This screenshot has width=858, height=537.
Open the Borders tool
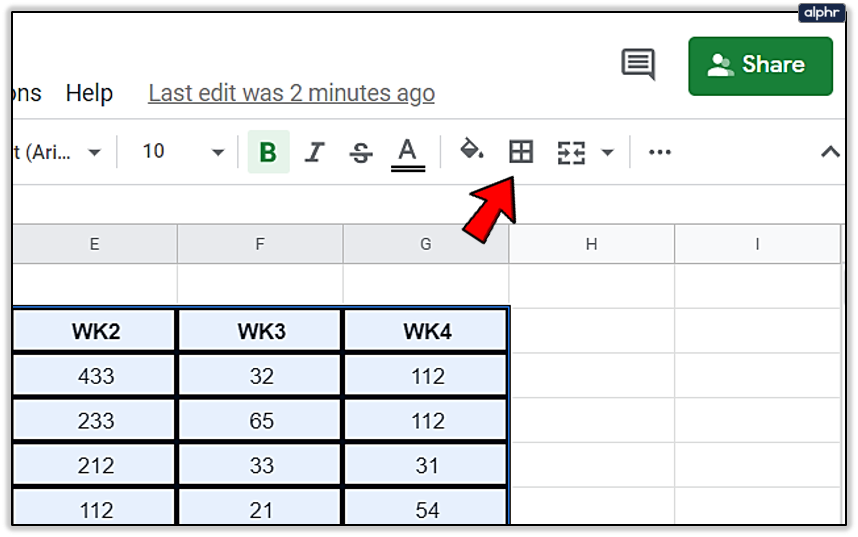521,152
